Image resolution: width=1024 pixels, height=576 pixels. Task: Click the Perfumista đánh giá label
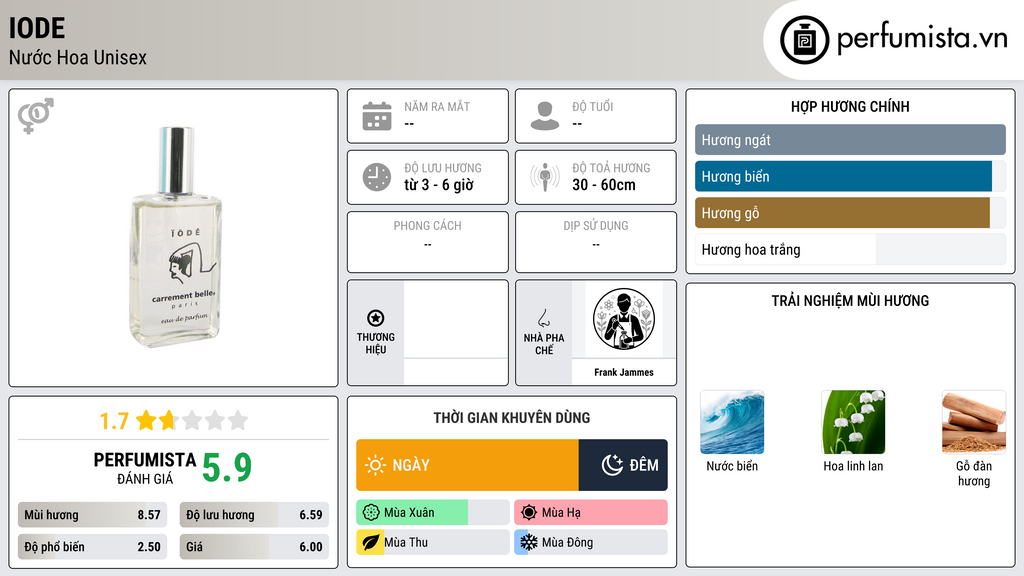(x=145, y=468)
